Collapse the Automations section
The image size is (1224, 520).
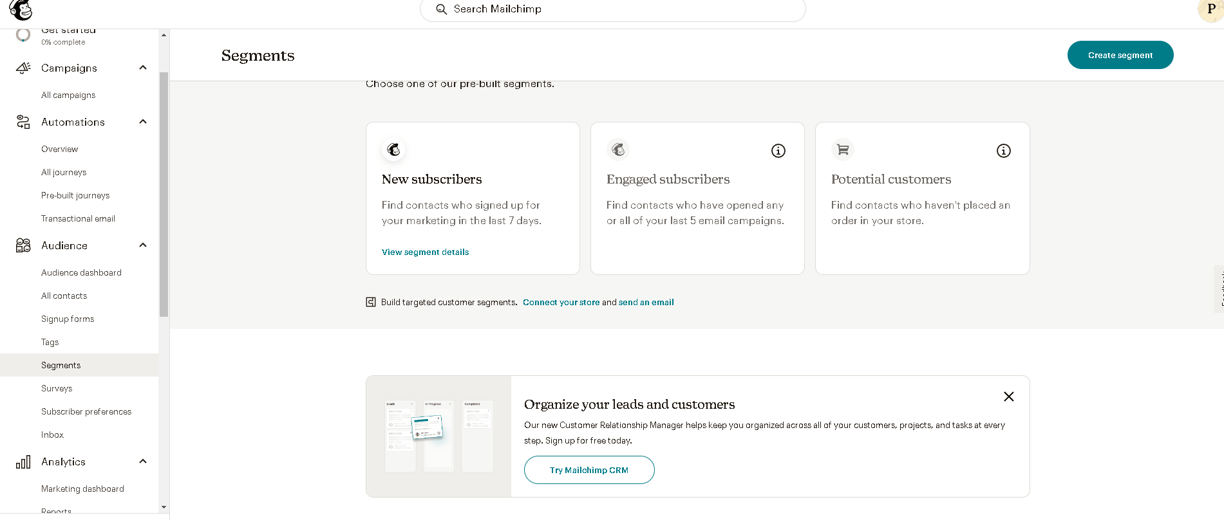tap(143, 122)
